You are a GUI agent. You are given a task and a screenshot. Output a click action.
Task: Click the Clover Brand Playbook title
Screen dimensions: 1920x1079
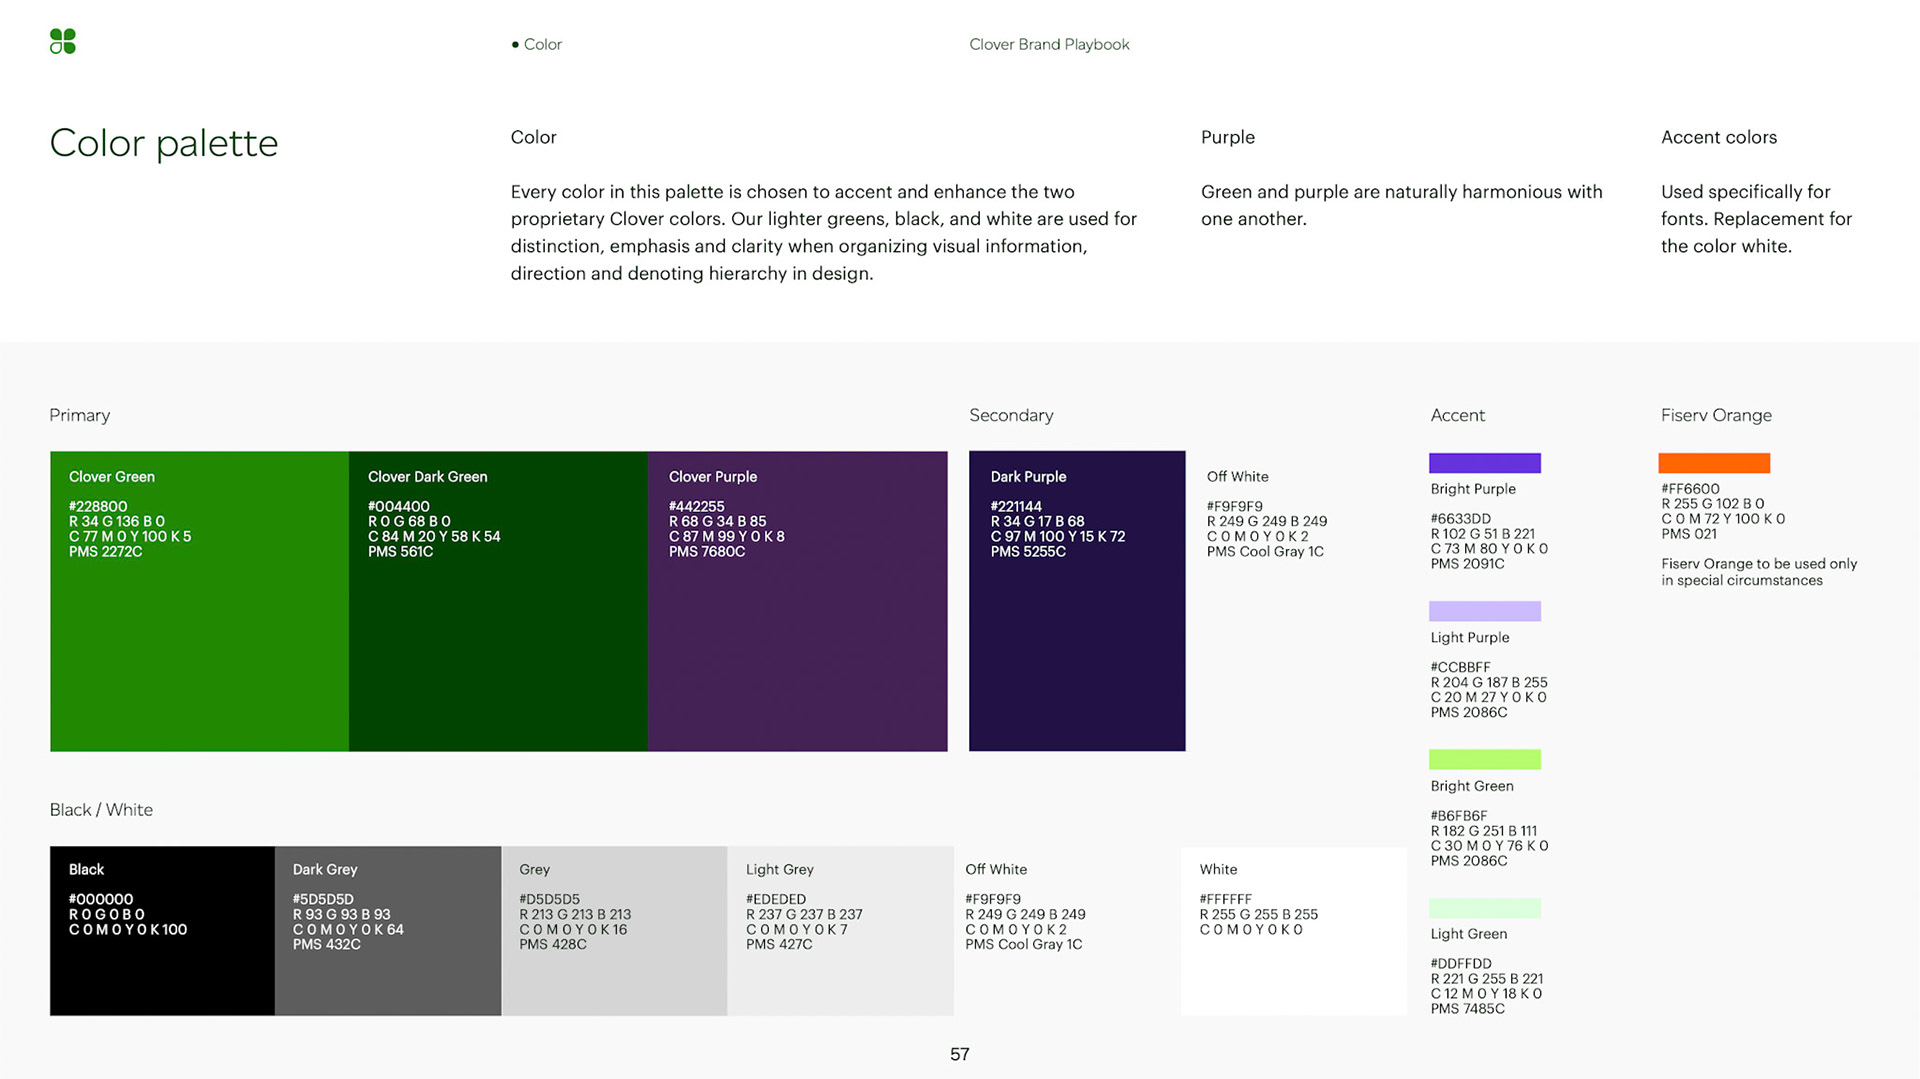click(1049, 44)
